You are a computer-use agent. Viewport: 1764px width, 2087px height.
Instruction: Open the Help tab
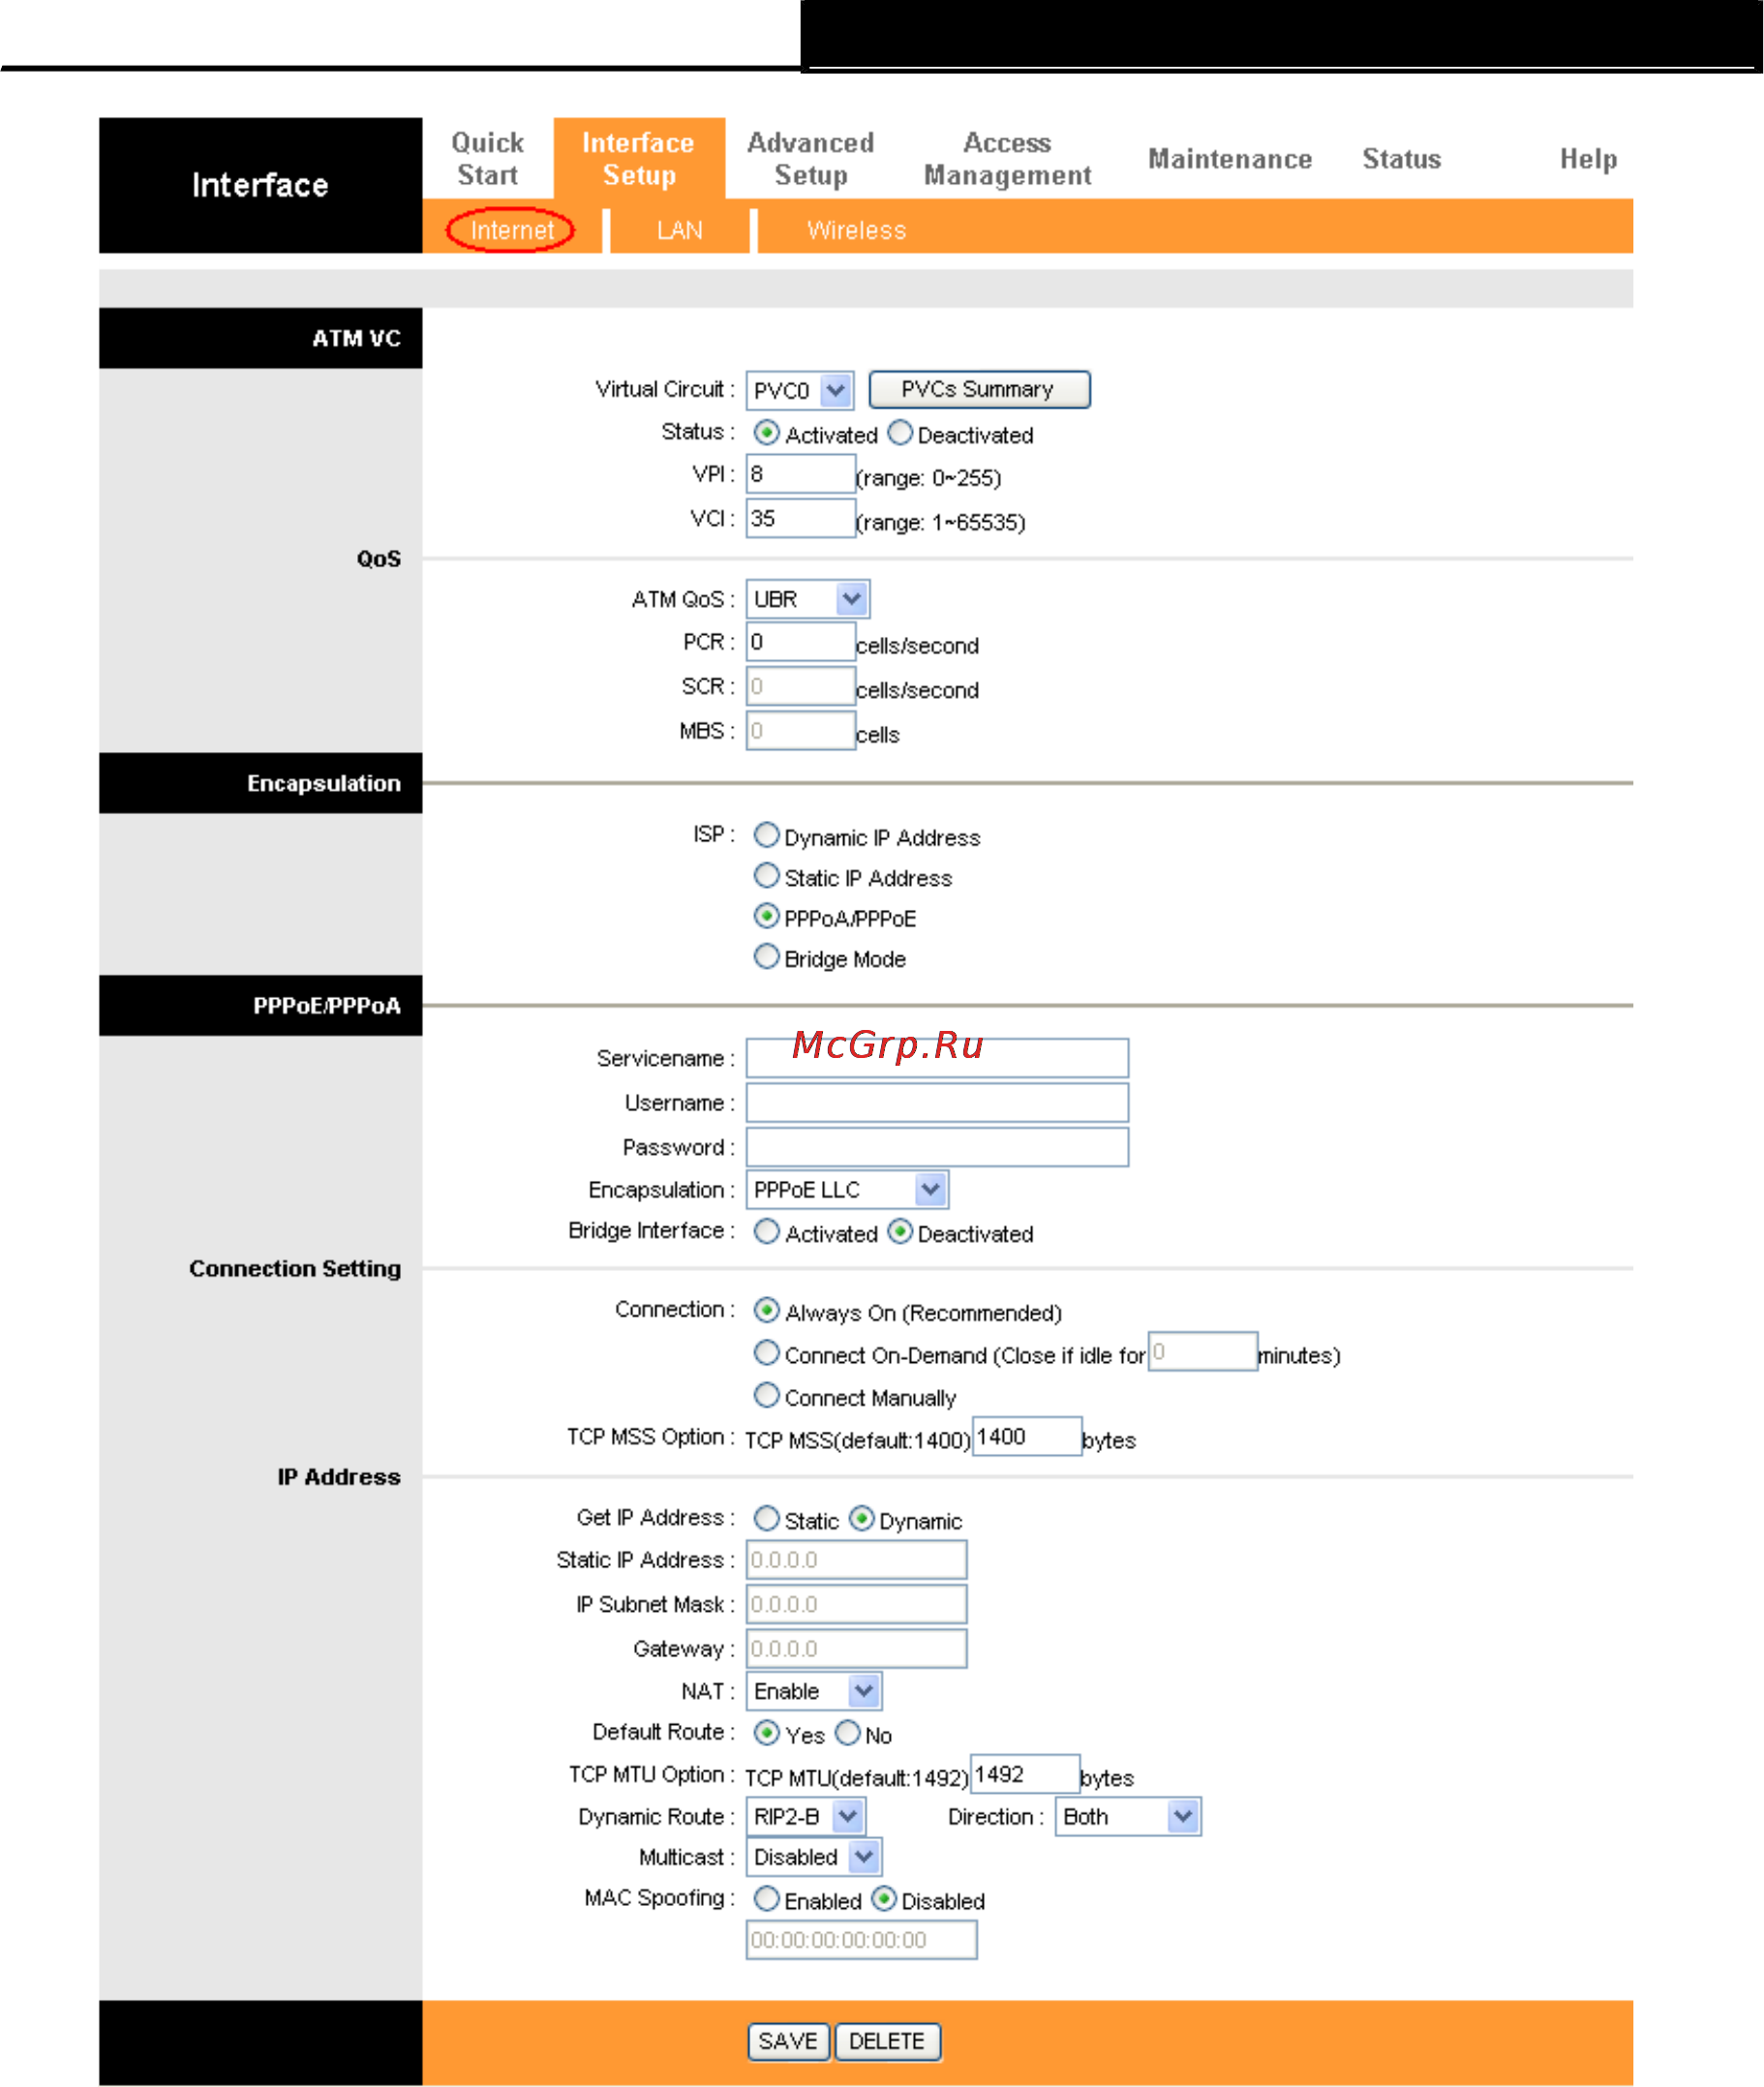tap(1588, 158)
